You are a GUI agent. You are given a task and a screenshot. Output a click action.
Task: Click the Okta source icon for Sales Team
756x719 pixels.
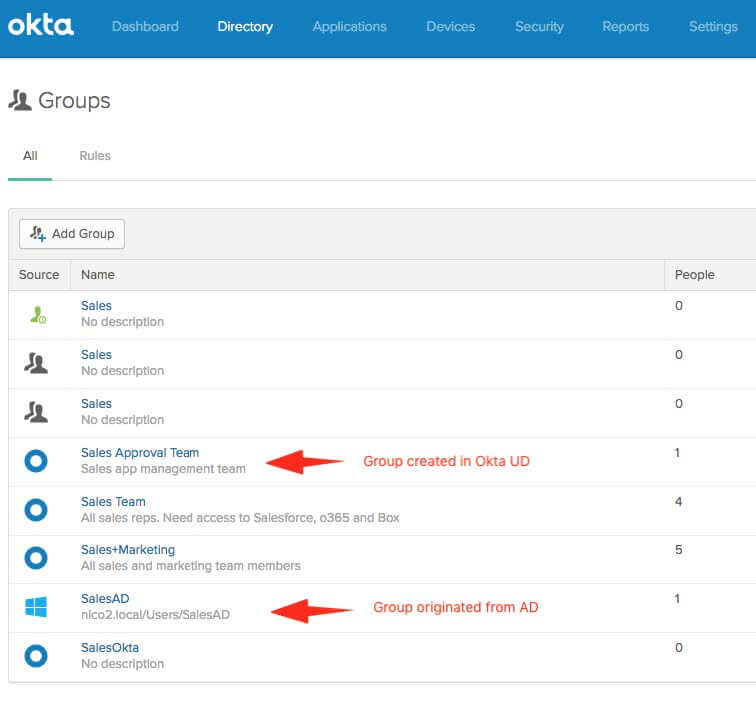click(36, 510)
